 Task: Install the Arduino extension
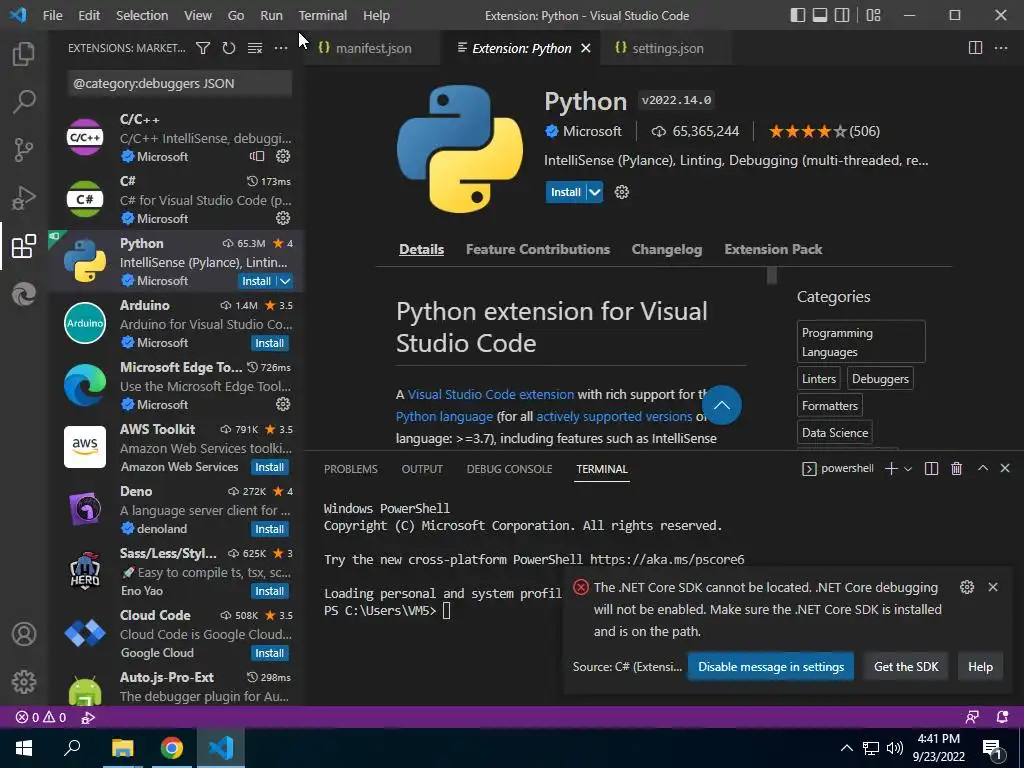click(x=270, y=343)
